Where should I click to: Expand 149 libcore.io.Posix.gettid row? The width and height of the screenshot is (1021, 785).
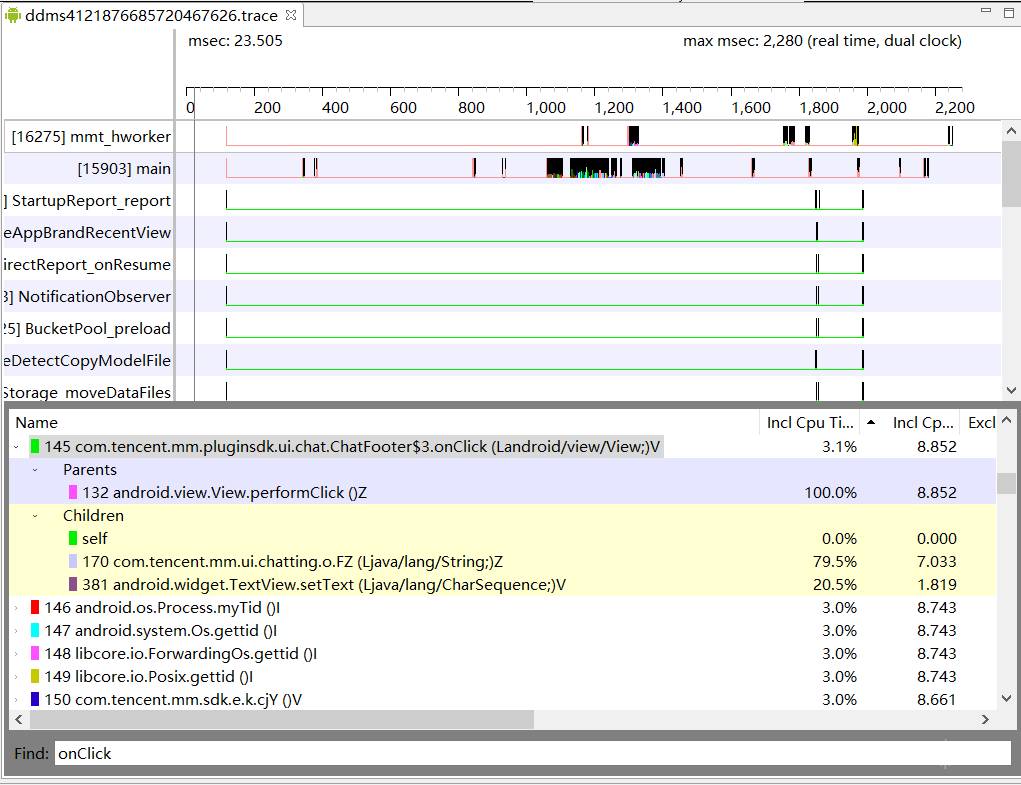[x=16, y=677]
